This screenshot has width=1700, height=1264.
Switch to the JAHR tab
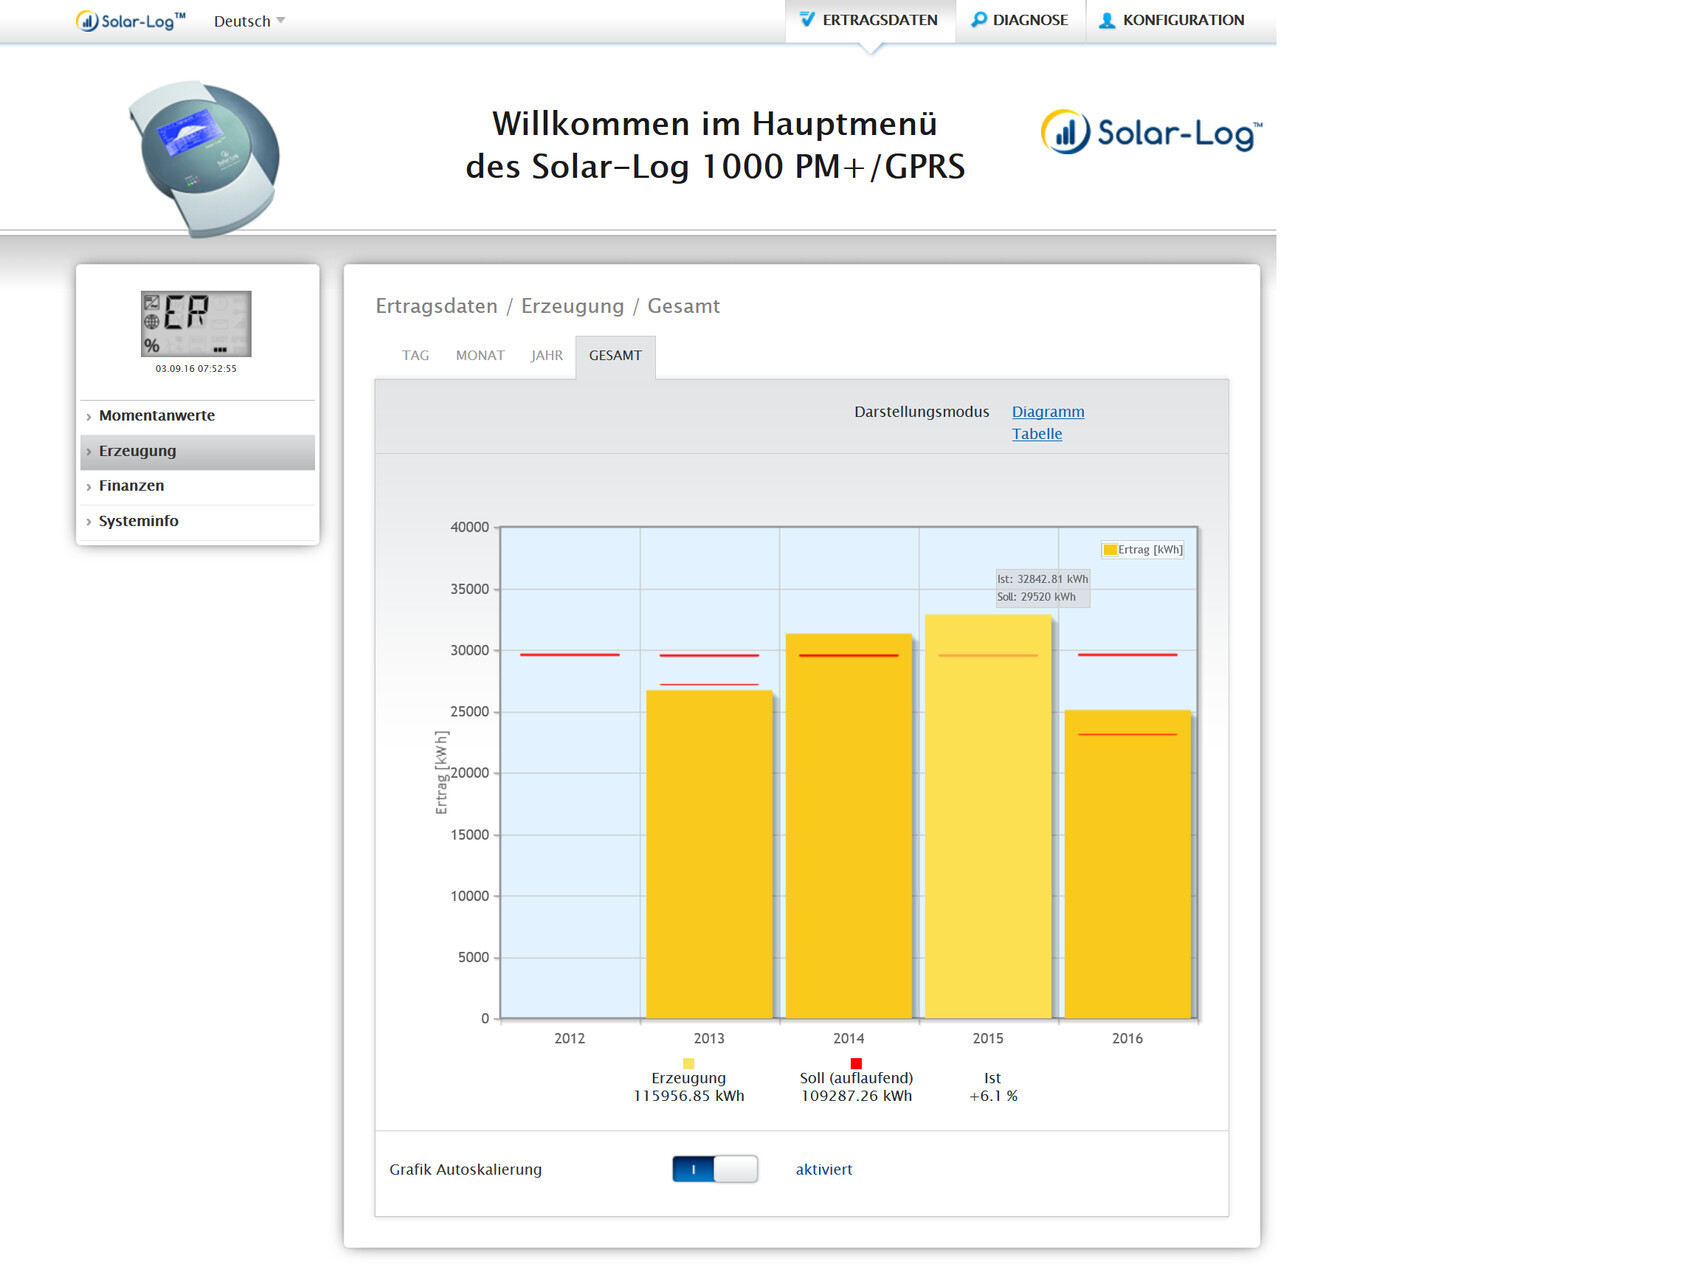tap(546, 355)
